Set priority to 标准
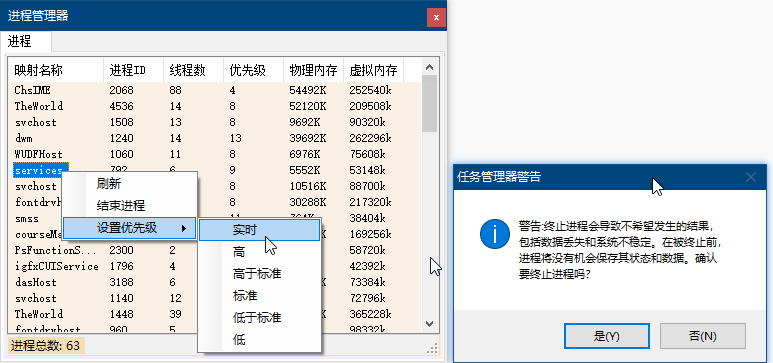The image size is (773, 363). coord(259,295)
